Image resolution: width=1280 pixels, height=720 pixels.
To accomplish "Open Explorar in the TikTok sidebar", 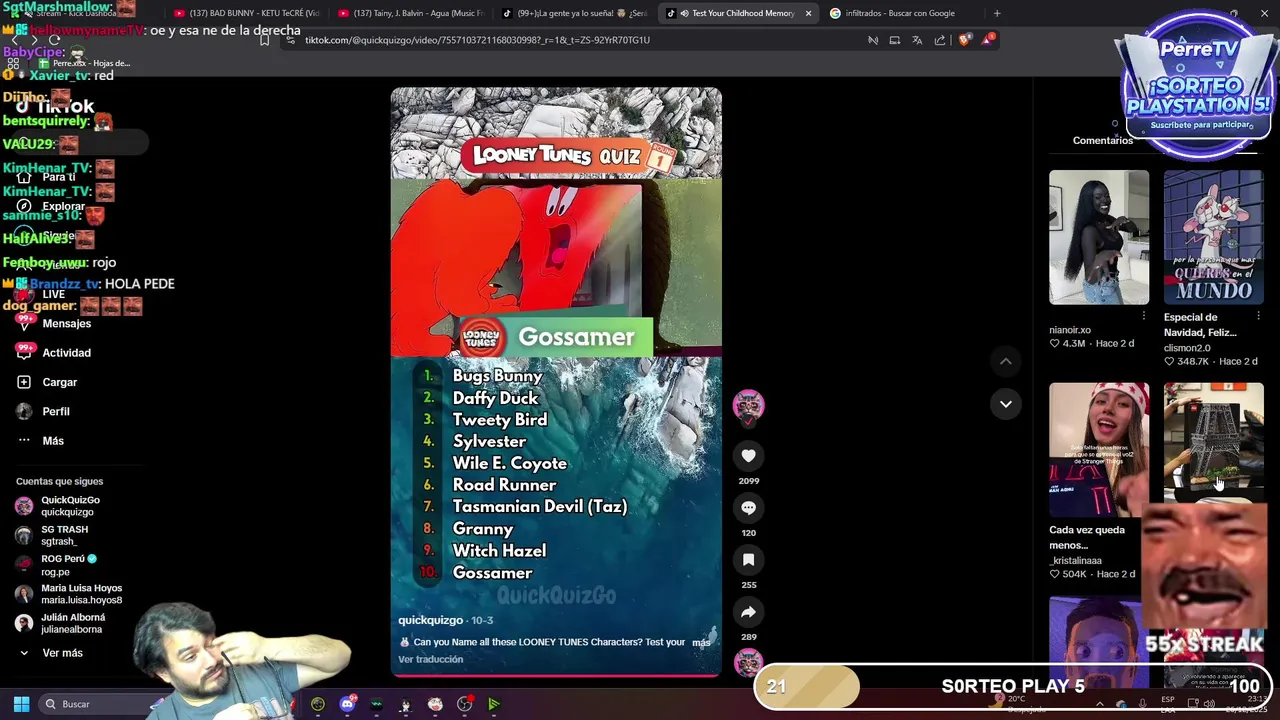I will click(x=63, y=206).
